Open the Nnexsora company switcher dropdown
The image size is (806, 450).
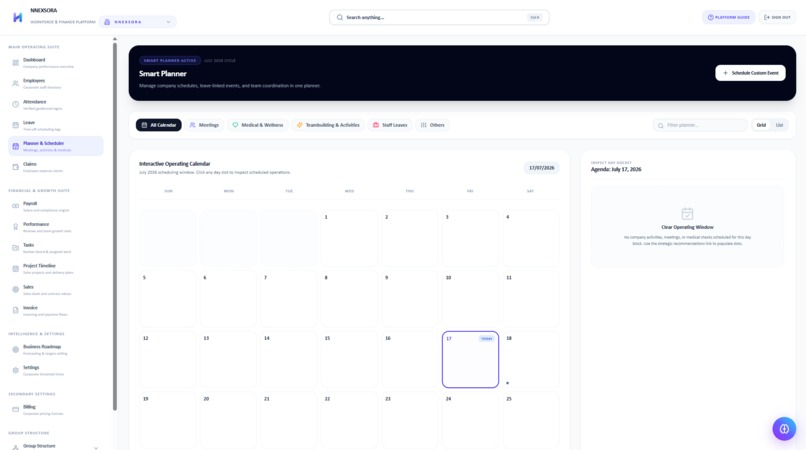click(138, 22)
